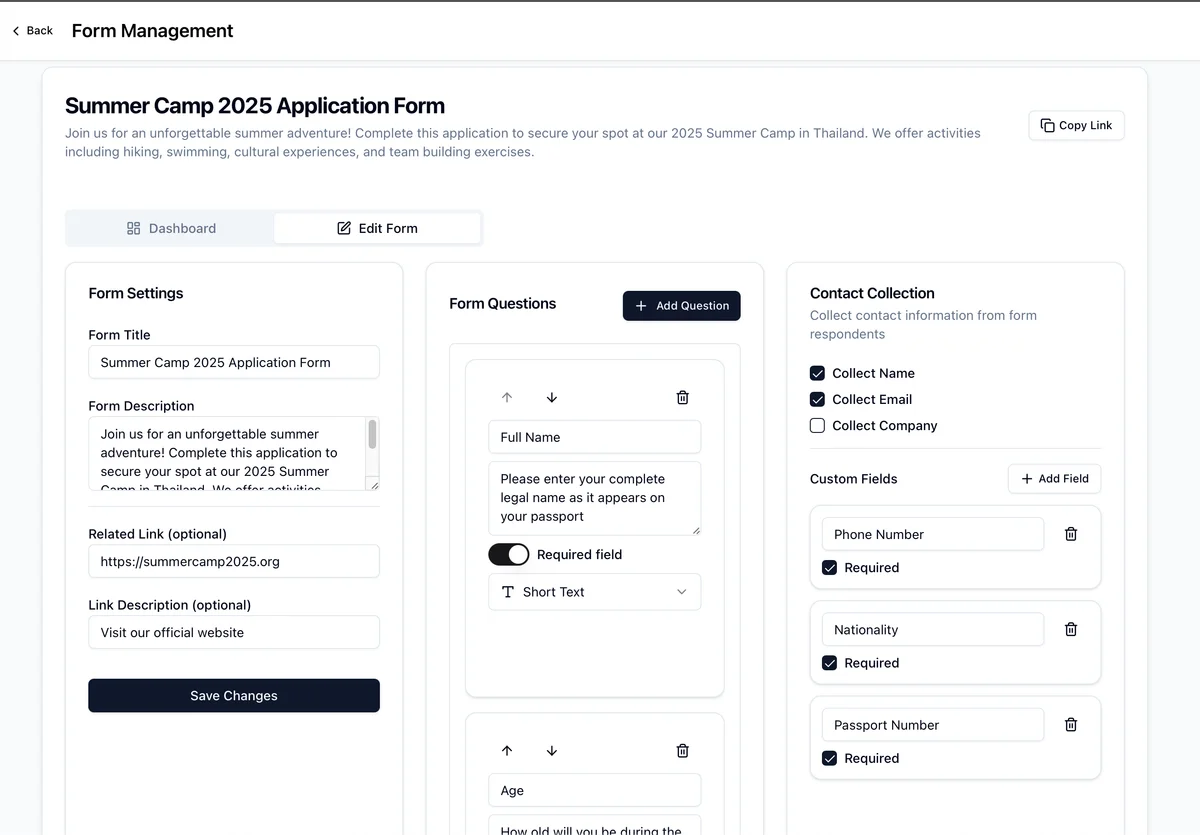Enable the Collect Company checkbox

coord(817,426)
